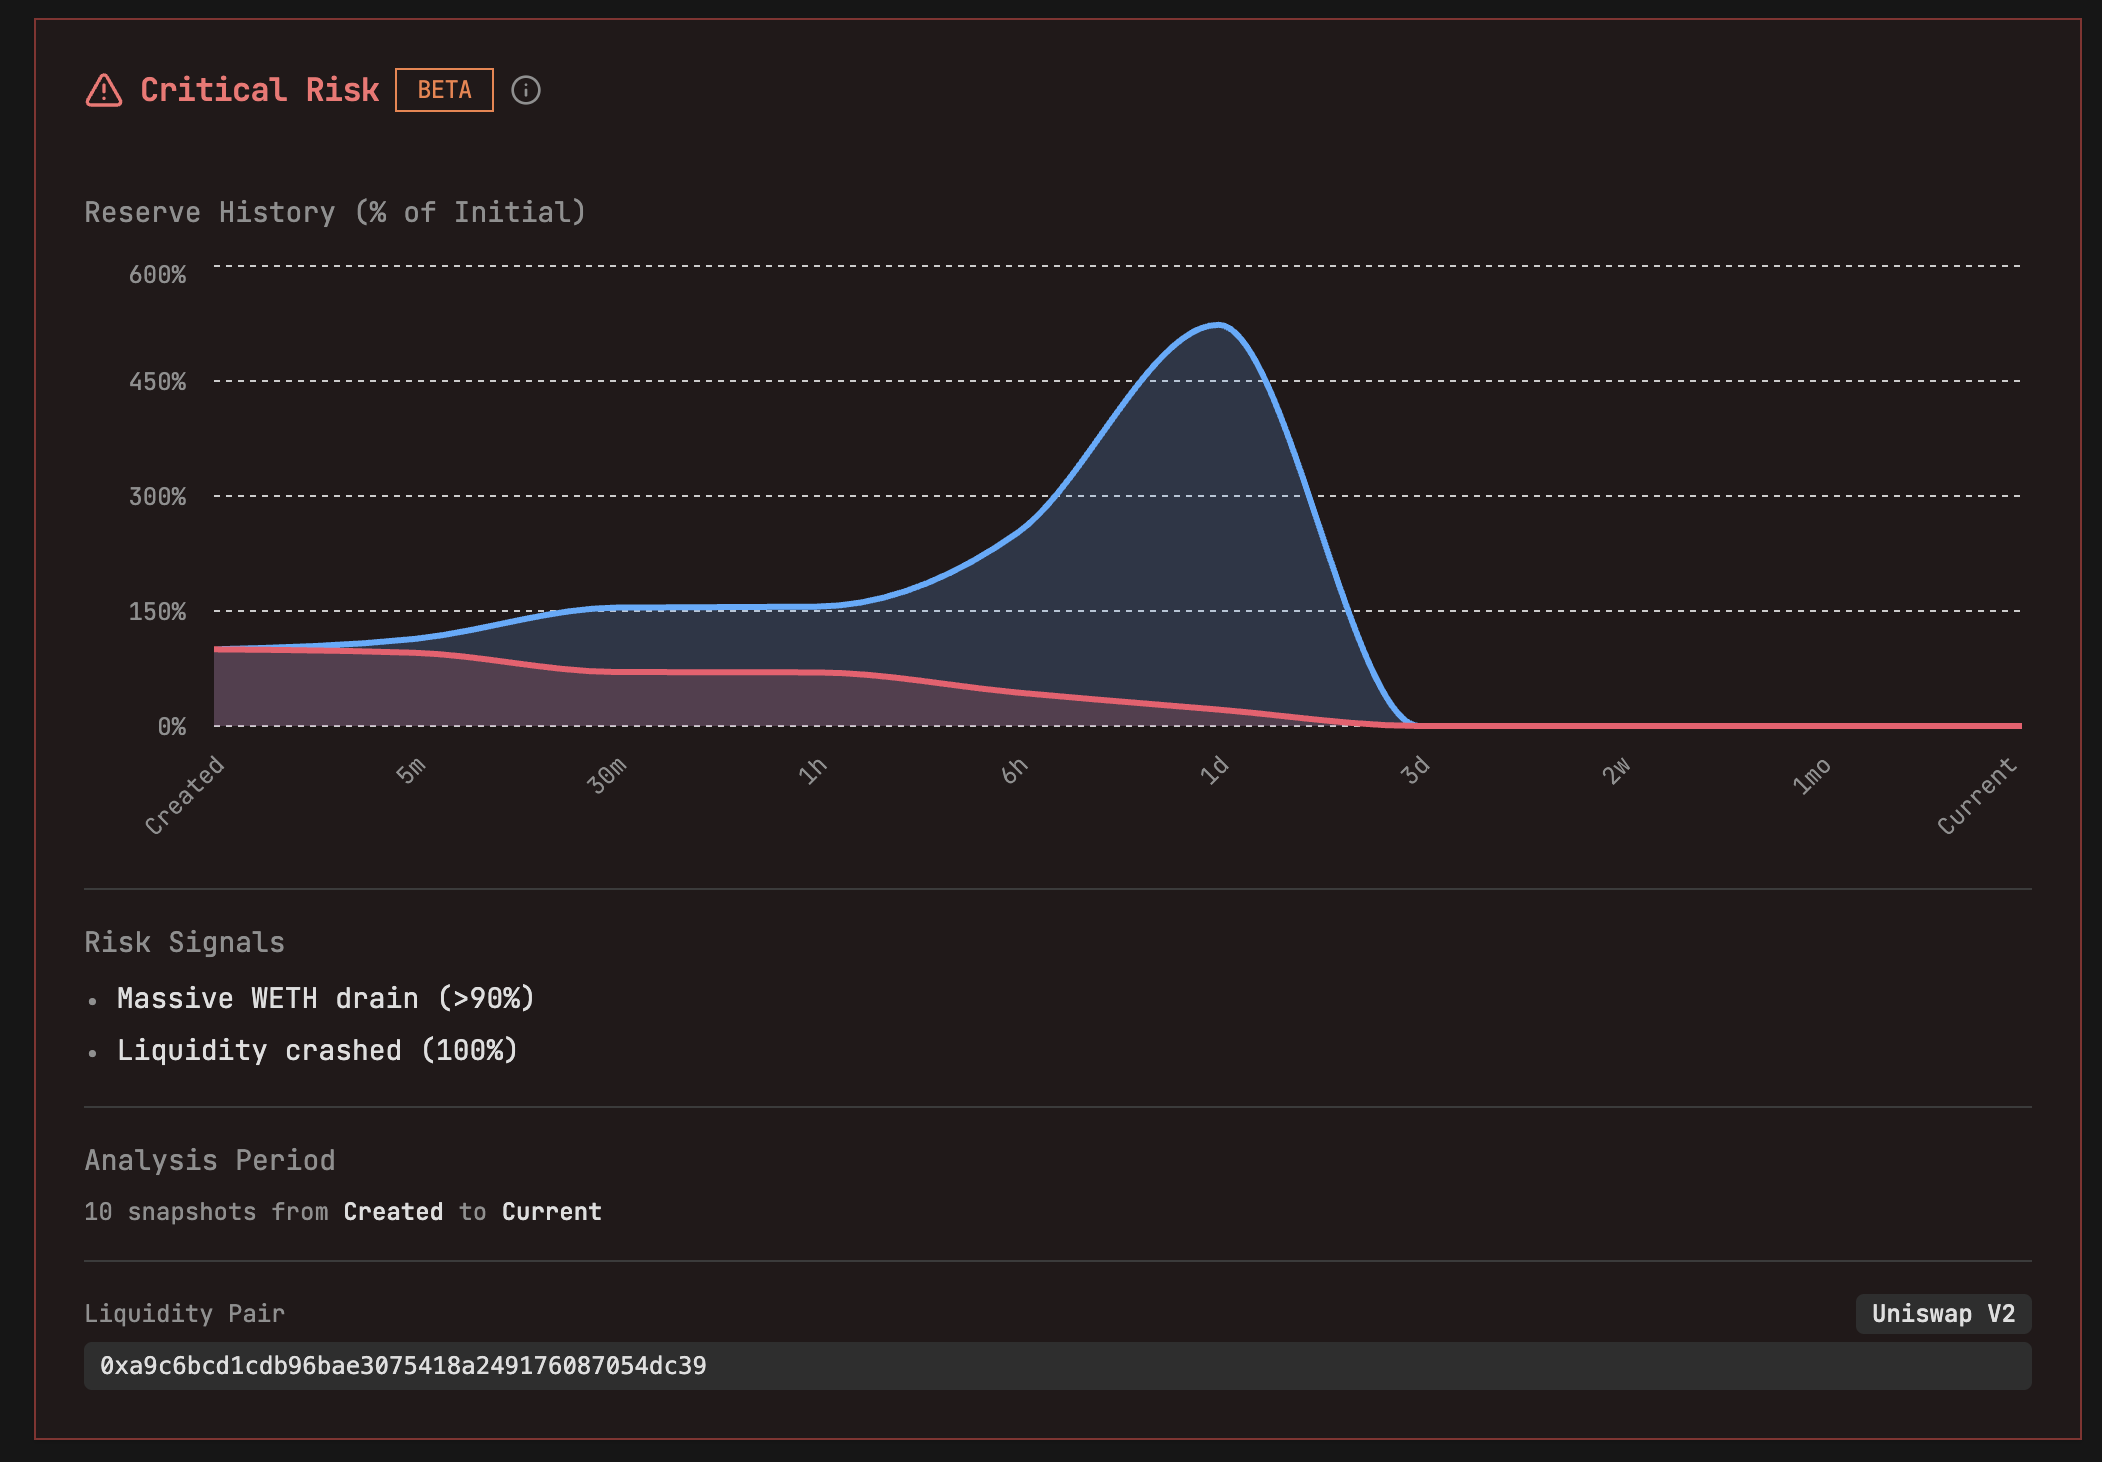This screenshot has width=2102, height=1462.
Task: Click the Uniswap V2 badge
Action: click(x=1942, y=1313)
